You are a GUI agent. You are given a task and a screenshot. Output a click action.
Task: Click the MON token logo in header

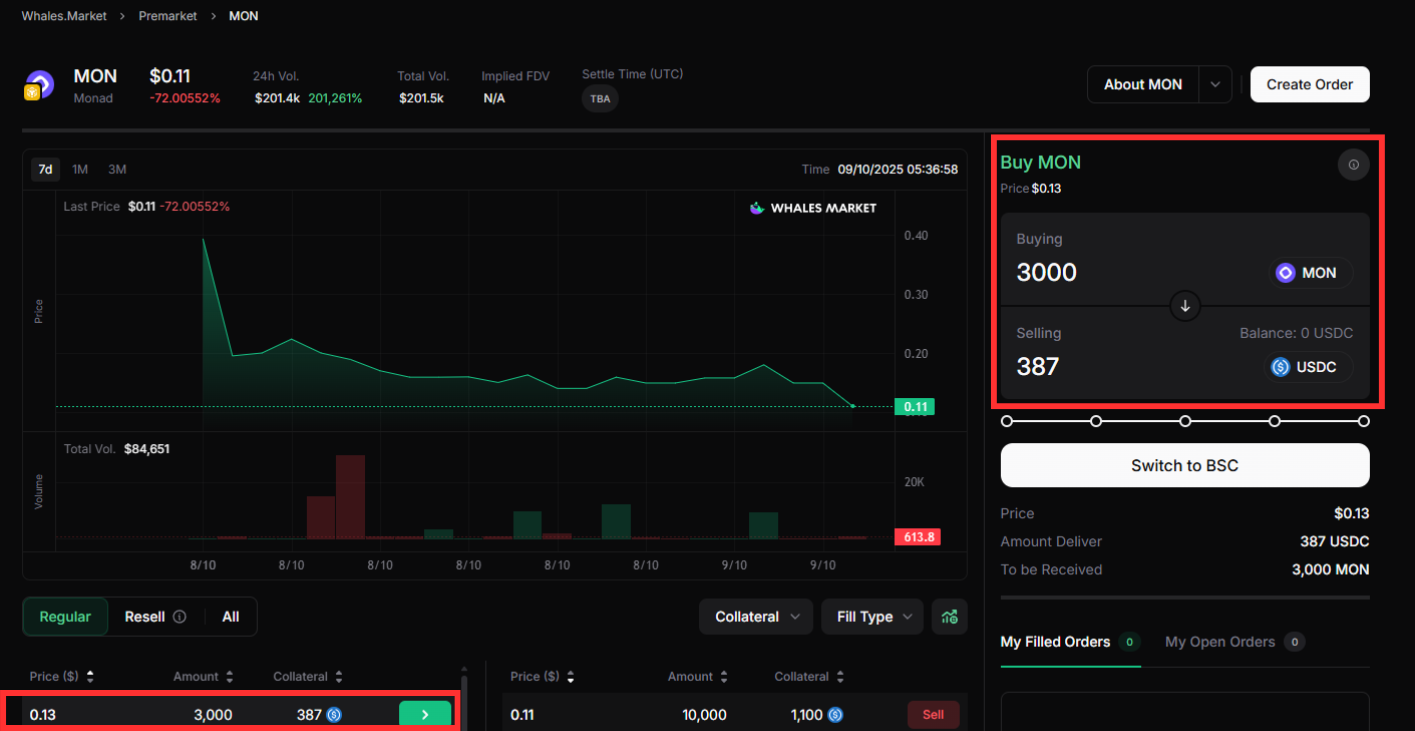(x=39, y=85)
